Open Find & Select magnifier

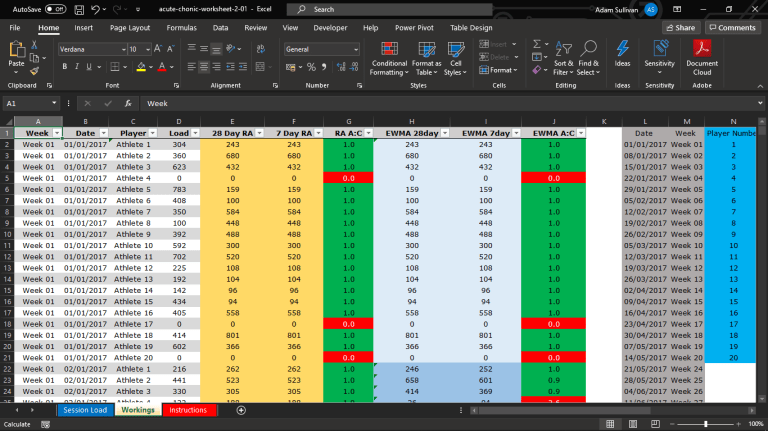click(588, 59)
